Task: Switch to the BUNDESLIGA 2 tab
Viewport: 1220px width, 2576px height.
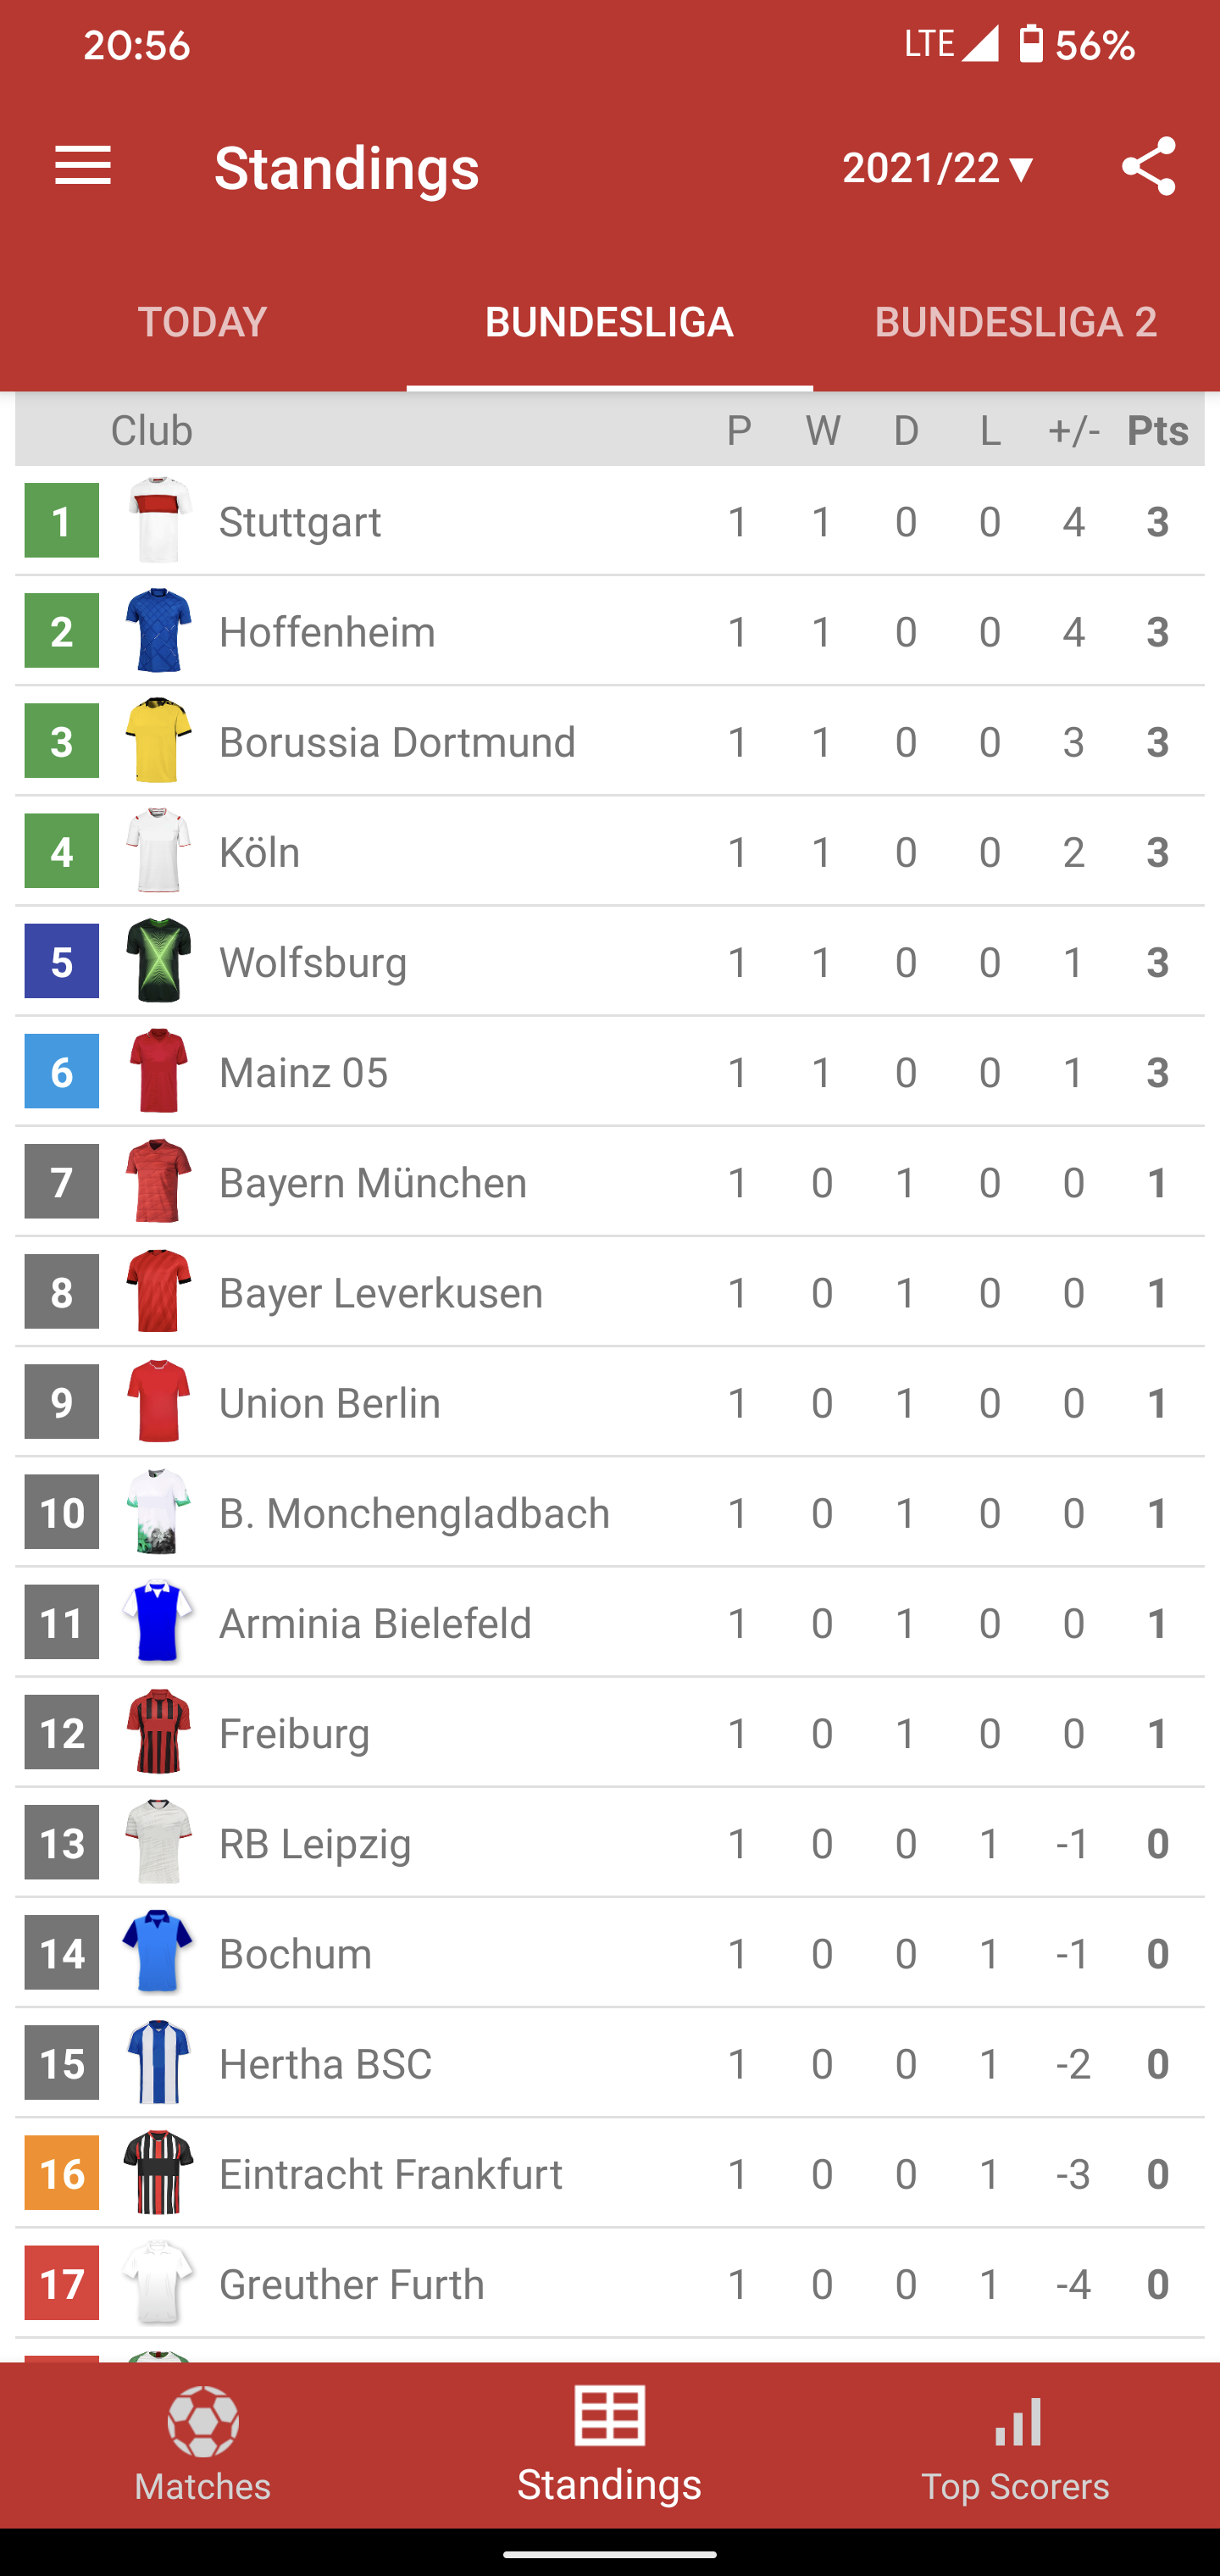Action: click(1016, 322)
